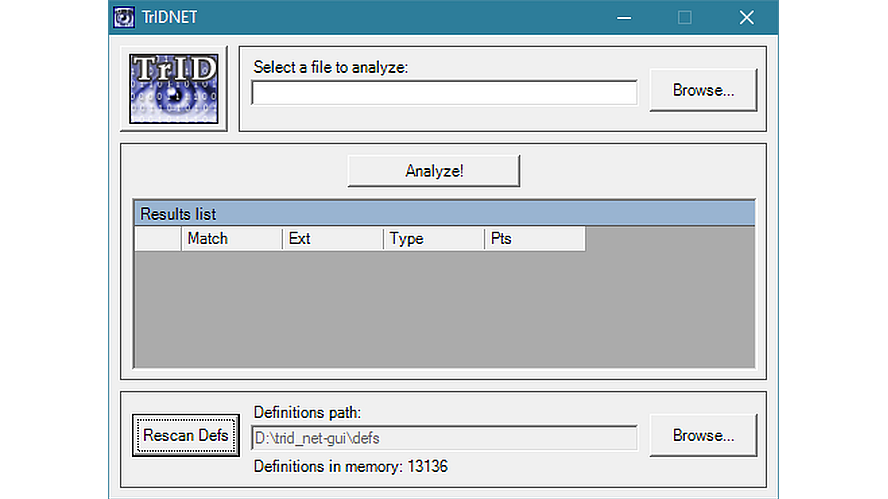
Task: Click the Definitions path text field
Action: (x=444, y=438)
